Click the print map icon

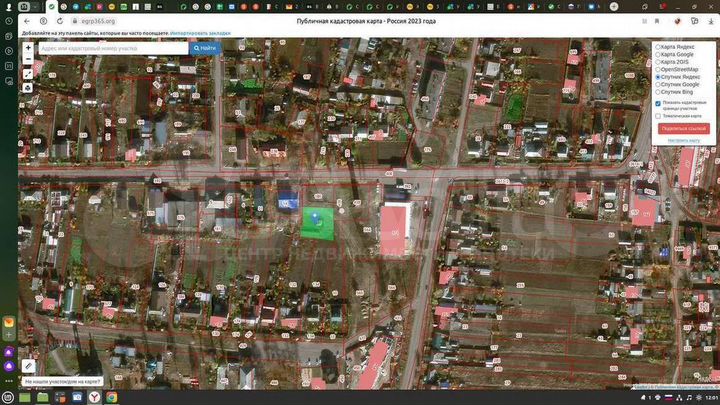[x=28, y=87]
